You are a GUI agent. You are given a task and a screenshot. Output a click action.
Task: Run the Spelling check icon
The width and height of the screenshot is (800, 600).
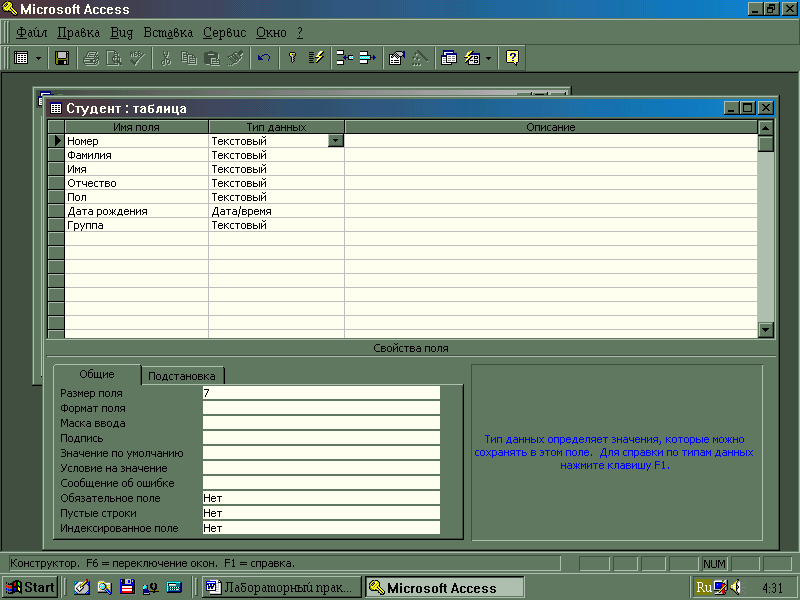click(x=137, y=58)
